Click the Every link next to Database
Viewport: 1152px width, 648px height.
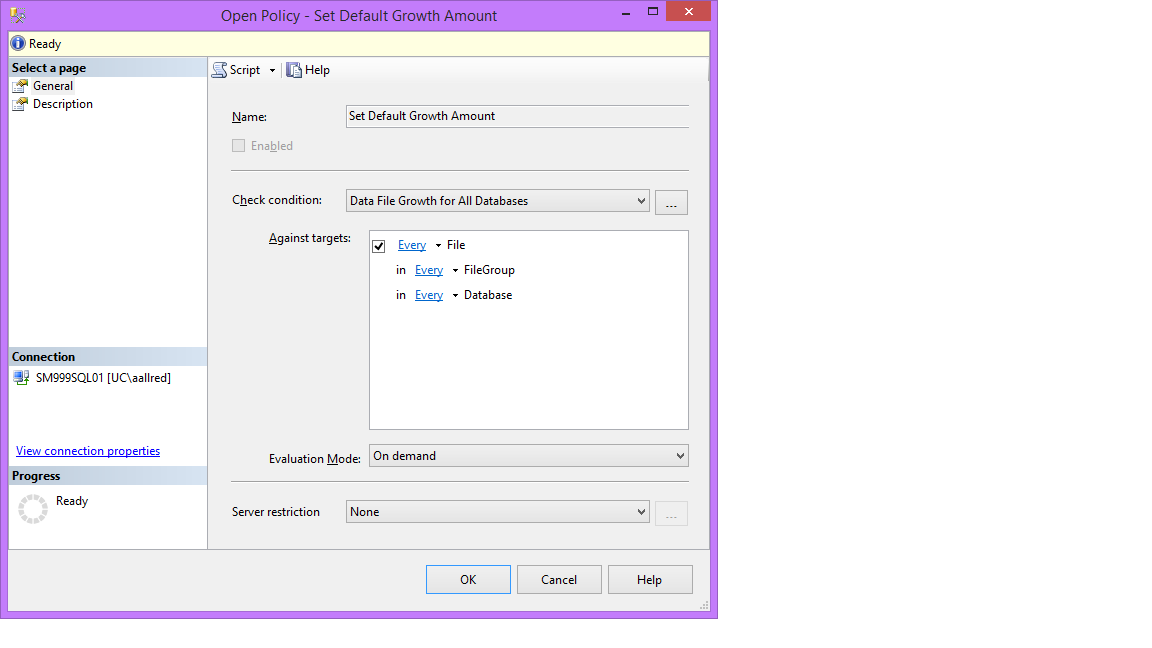(429, 295)
